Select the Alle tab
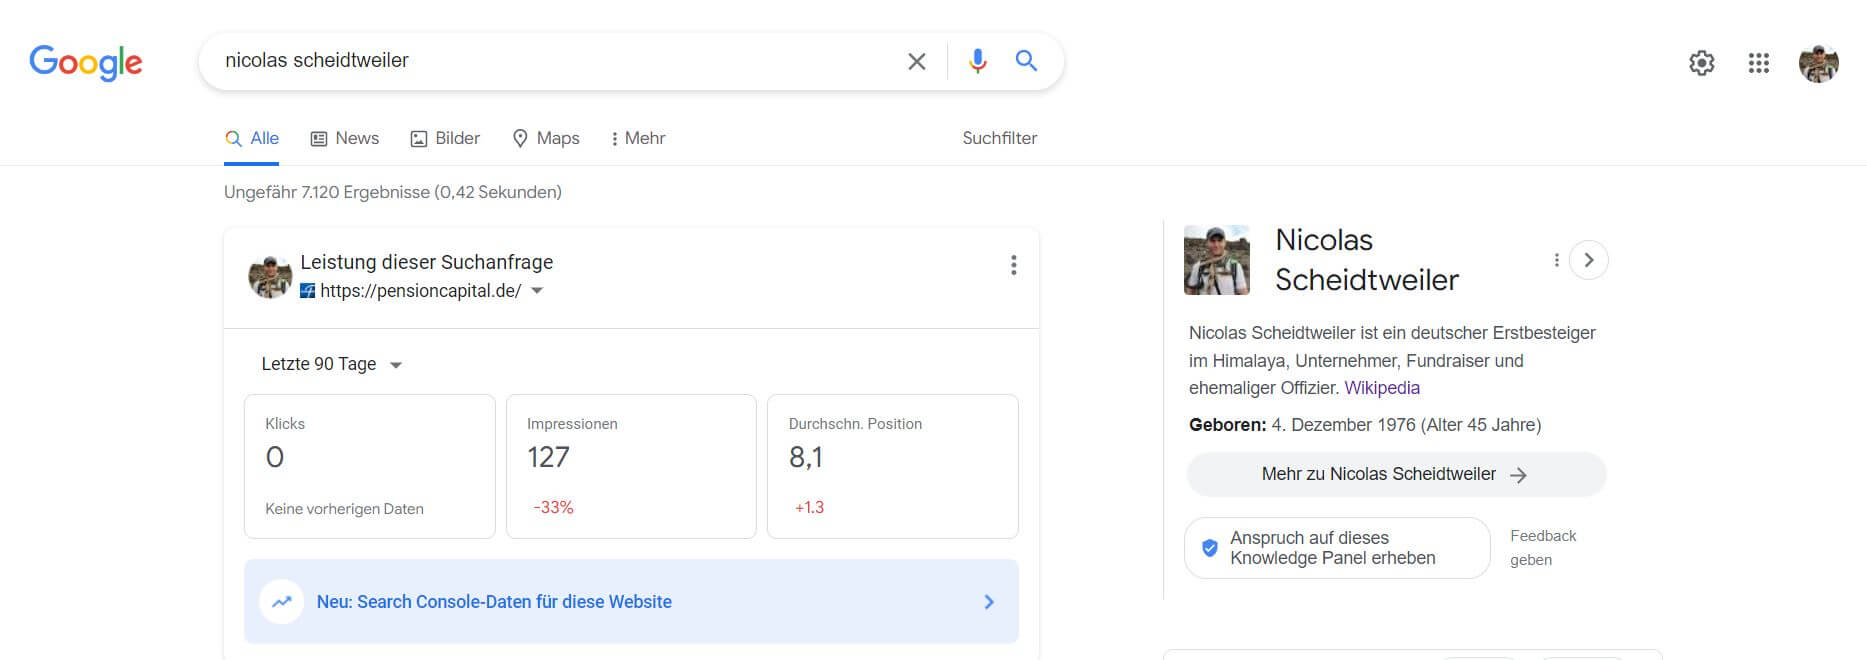 252,139
